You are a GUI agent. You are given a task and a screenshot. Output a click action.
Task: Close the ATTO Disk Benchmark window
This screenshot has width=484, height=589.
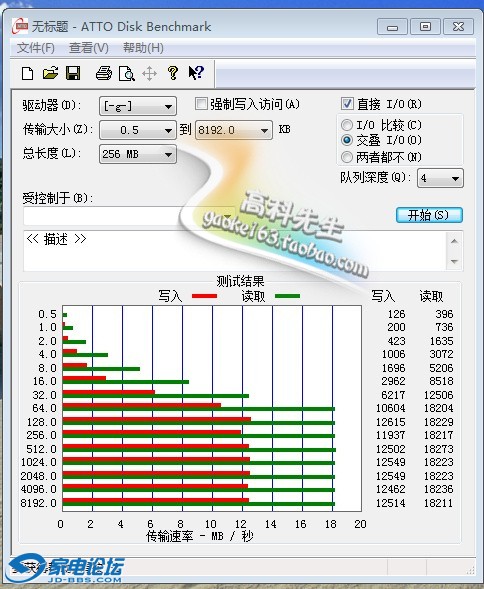(x=458, y=27)
